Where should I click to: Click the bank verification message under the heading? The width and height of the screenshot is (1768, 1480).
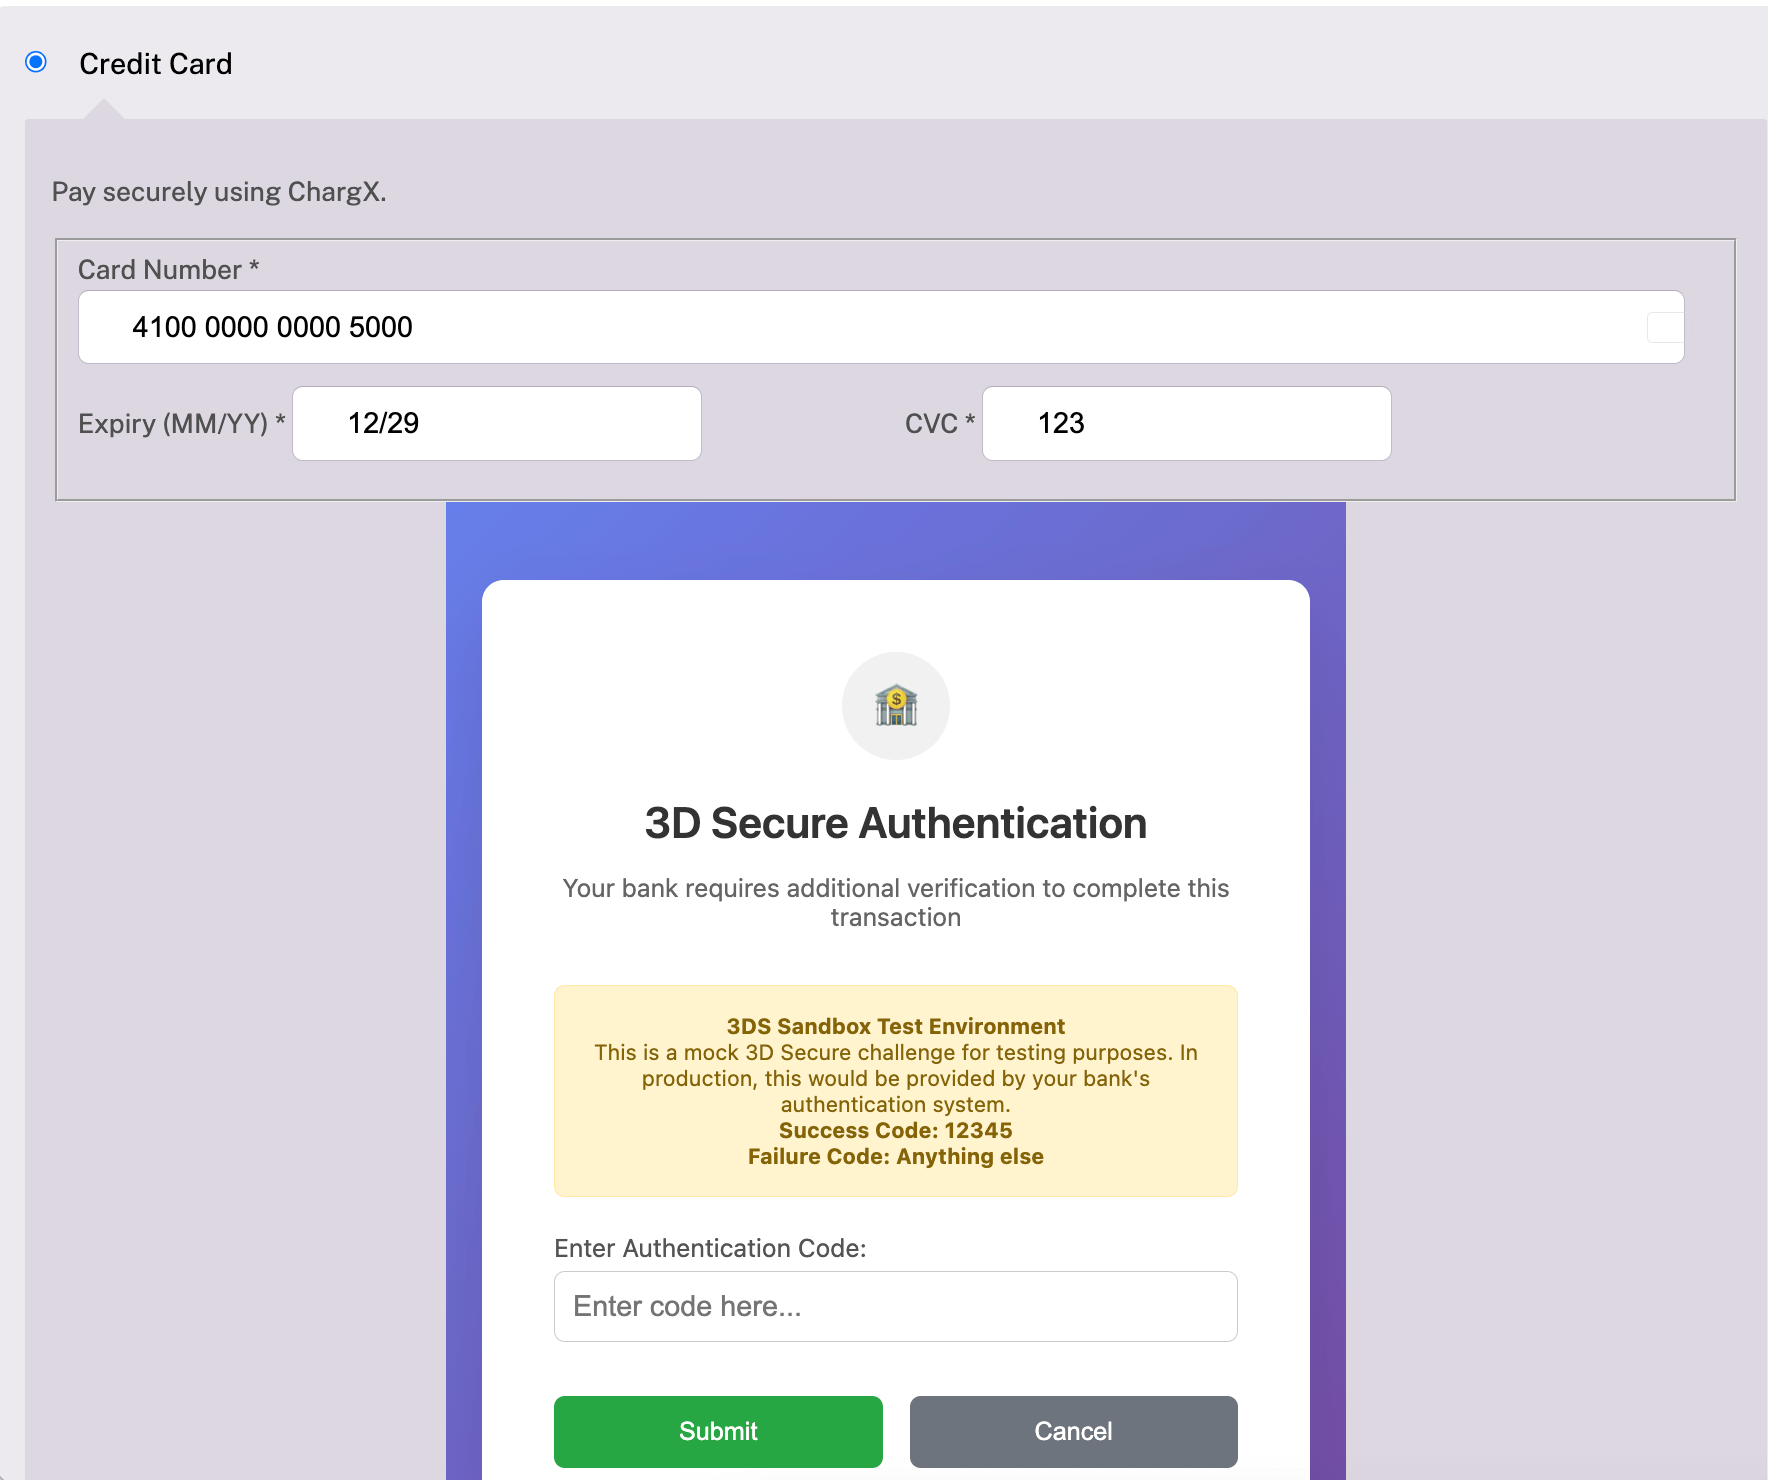coord(896,902)
